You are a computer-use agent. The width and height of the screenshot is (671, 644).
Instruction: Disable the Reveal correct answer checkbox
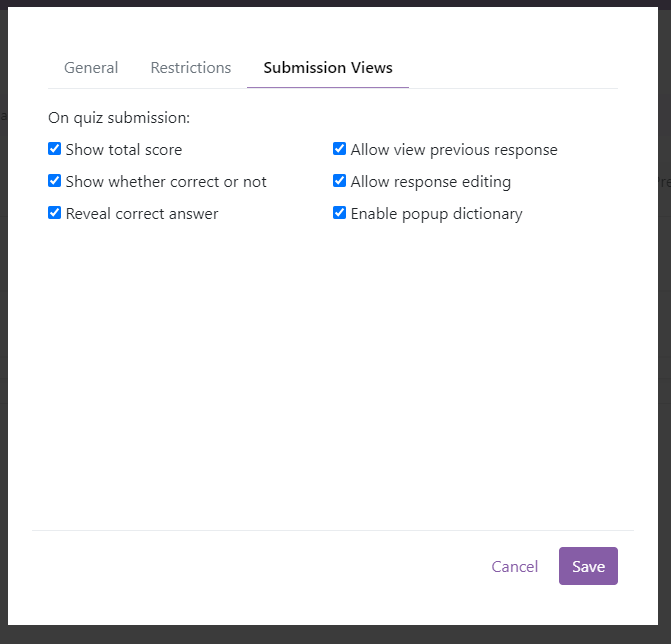(54, 213)
